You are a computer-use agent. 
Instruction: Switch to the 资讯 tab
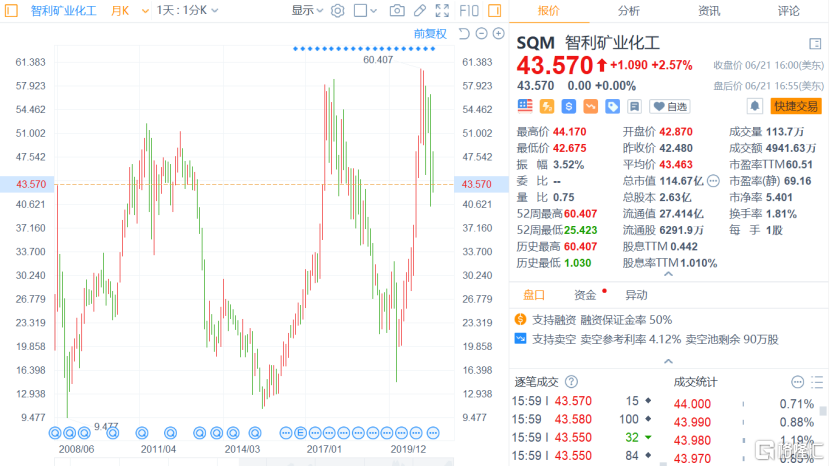(709, 11)
